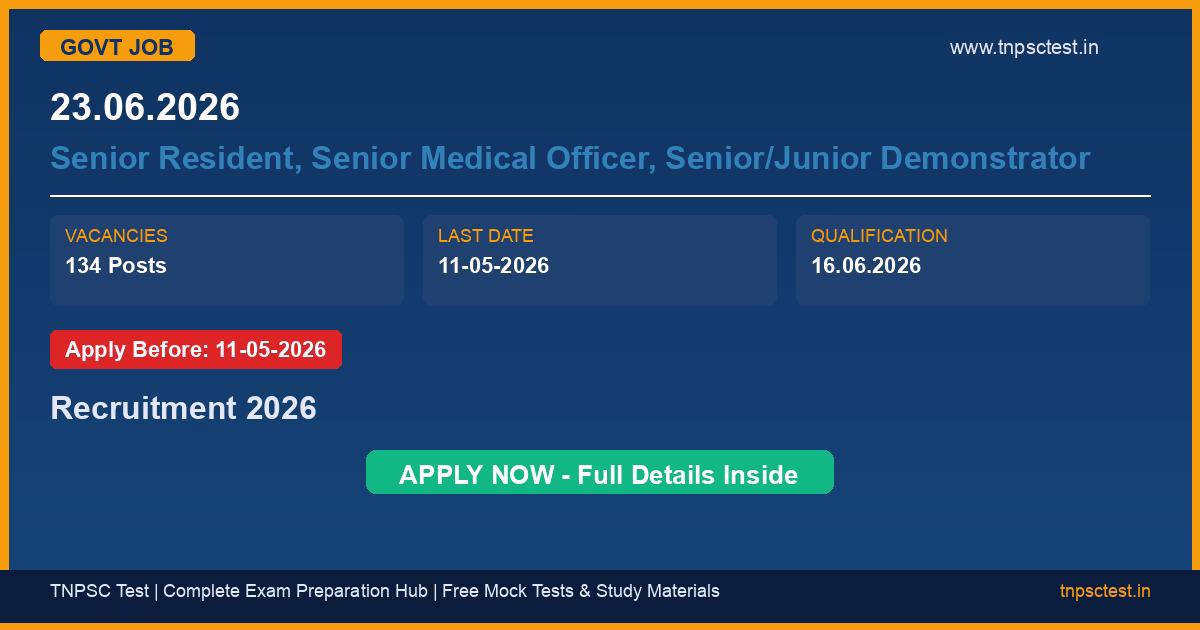Click the white divider line below job title
Image resolution: width=1200 pixels, height=630 pixels.
pos(600,196)
